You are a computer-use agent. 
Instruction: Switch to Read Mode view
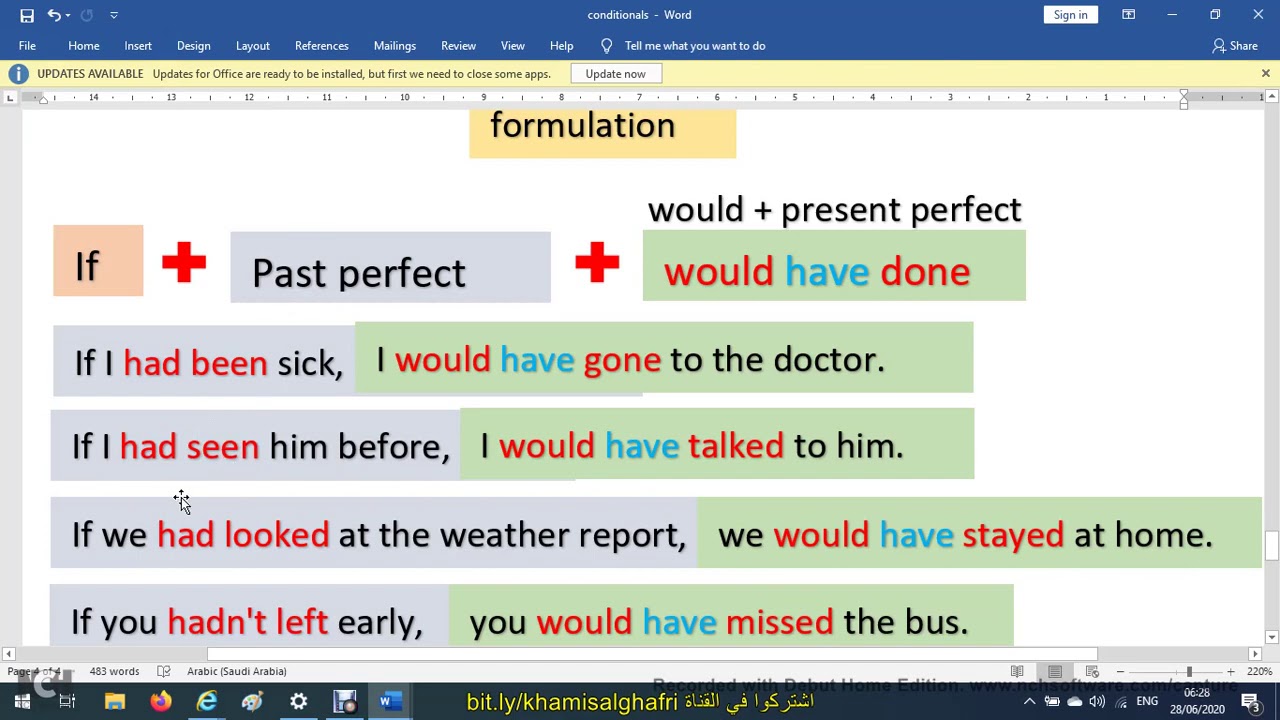[1017, 671]
